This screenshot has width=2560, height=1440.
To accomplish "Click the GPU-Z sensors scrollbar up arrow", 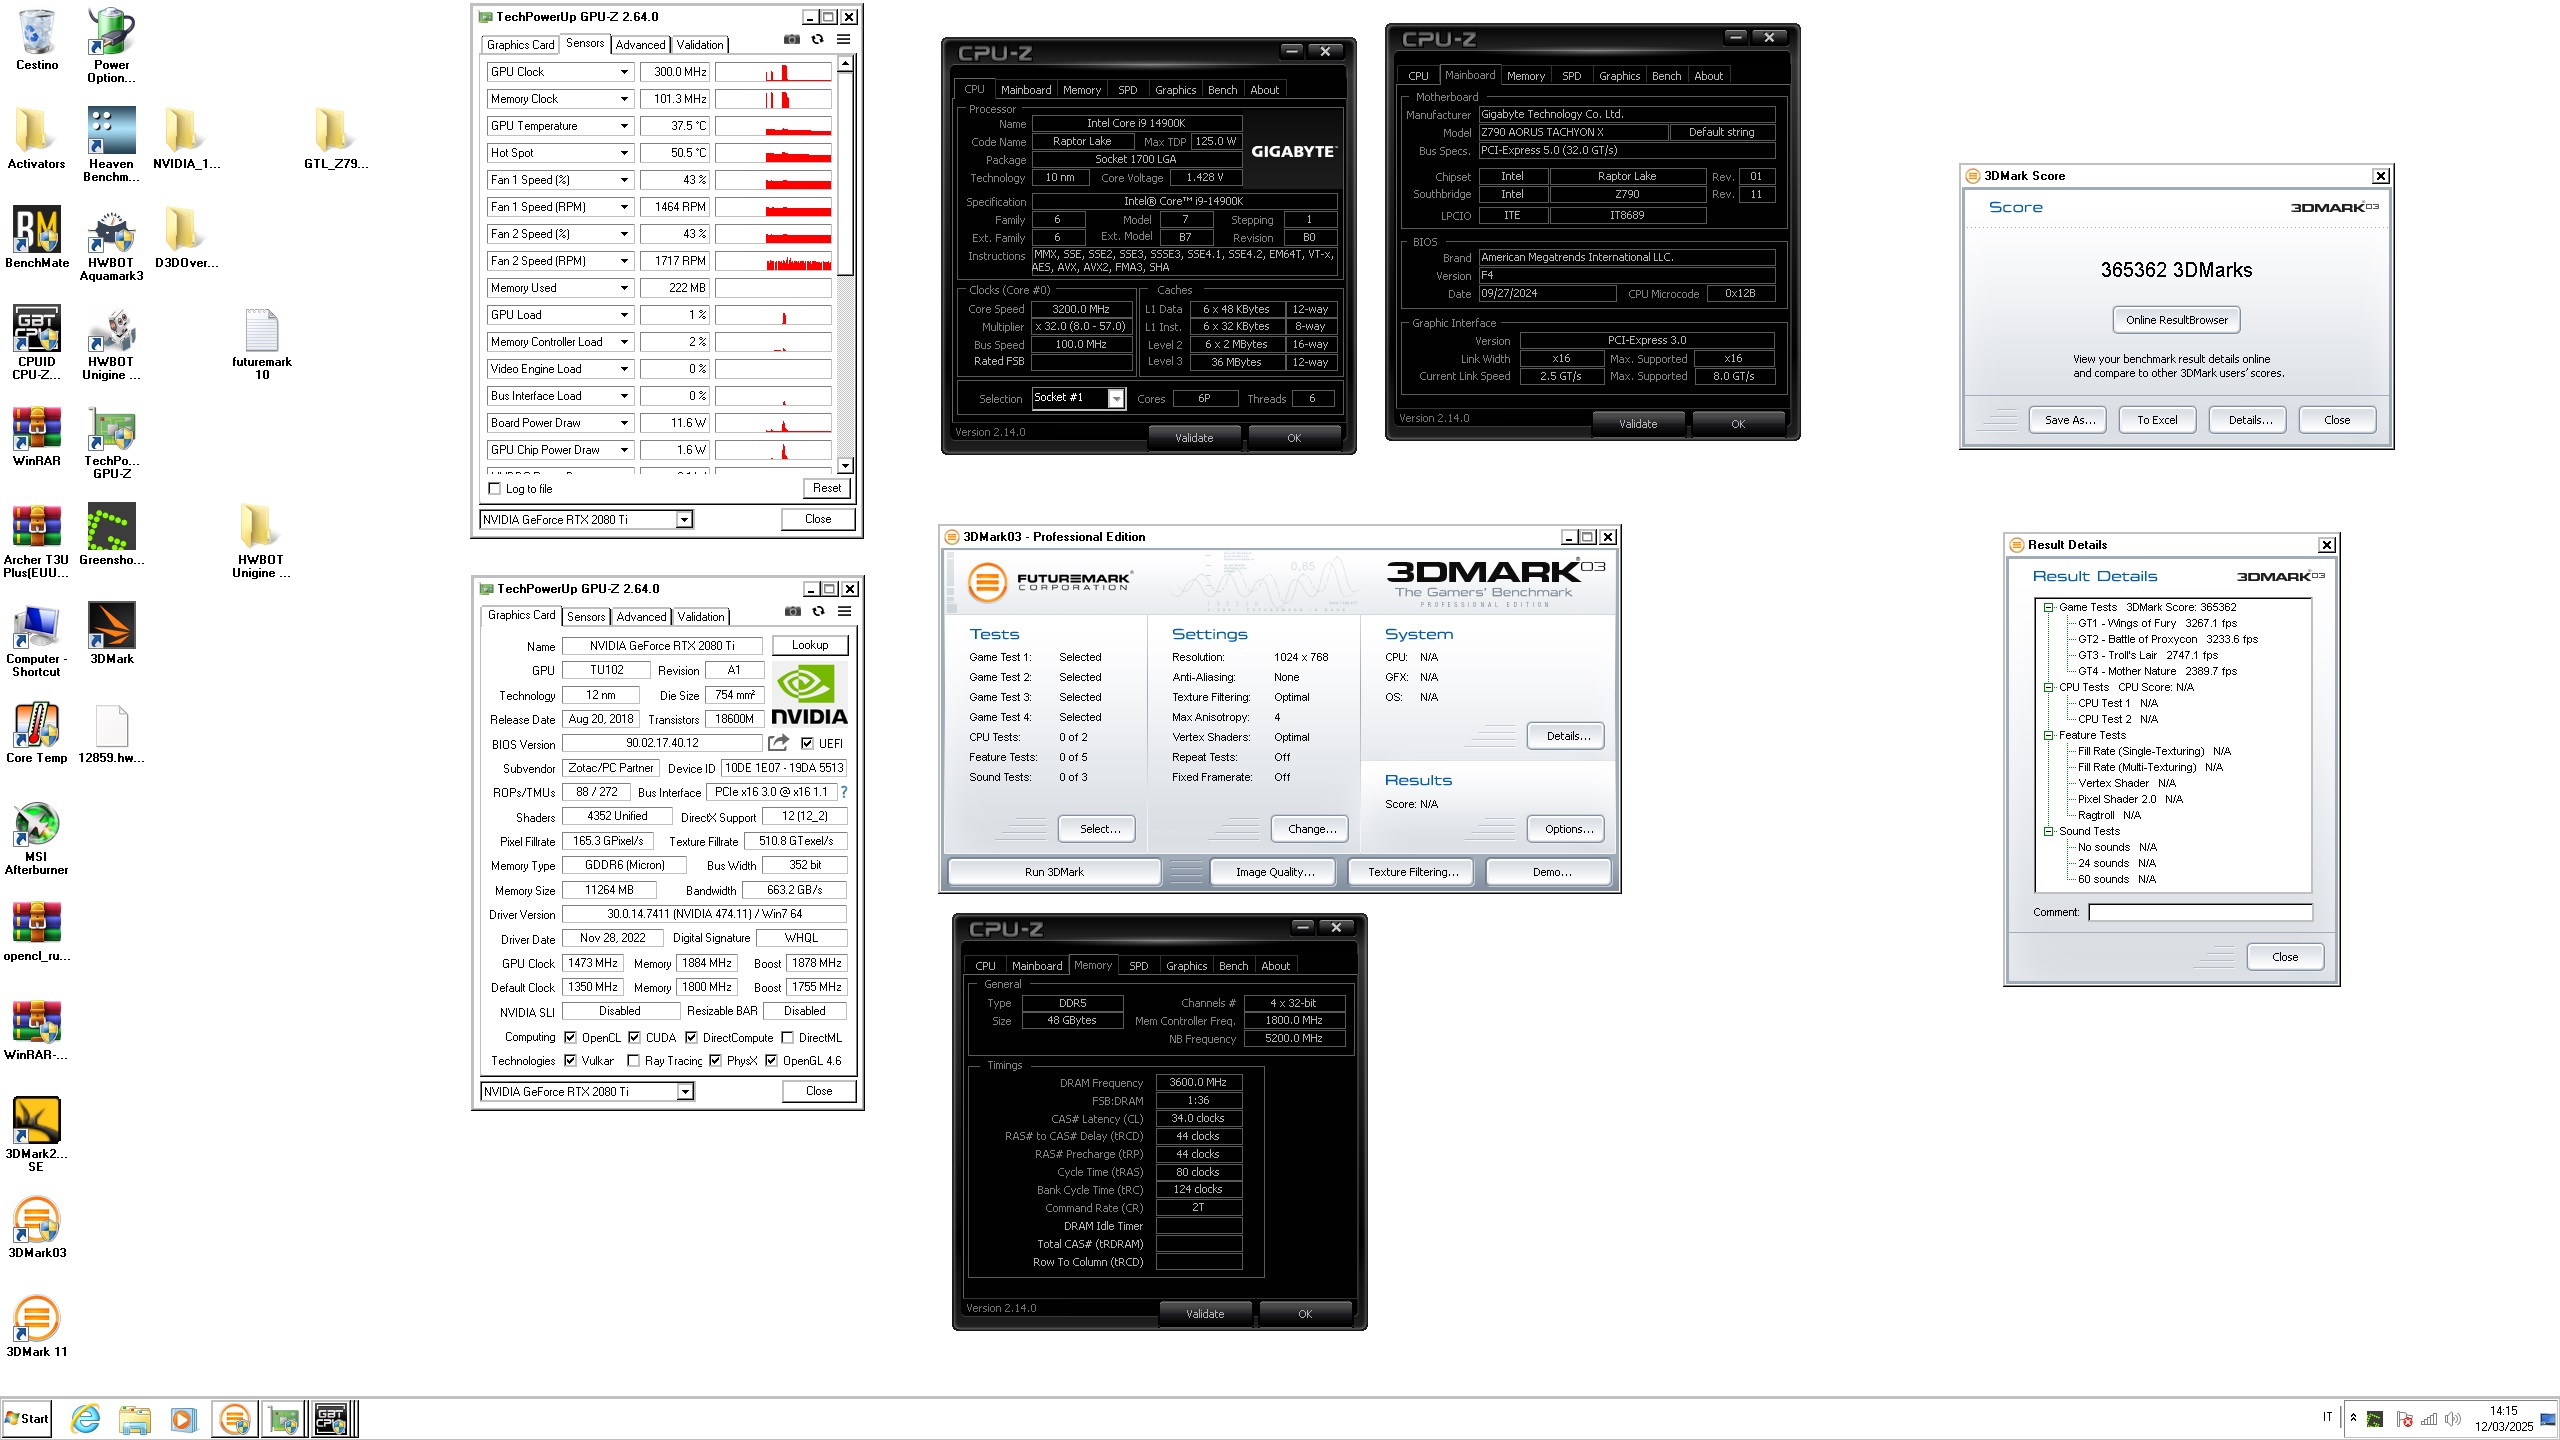I will (x=845, y=64).
